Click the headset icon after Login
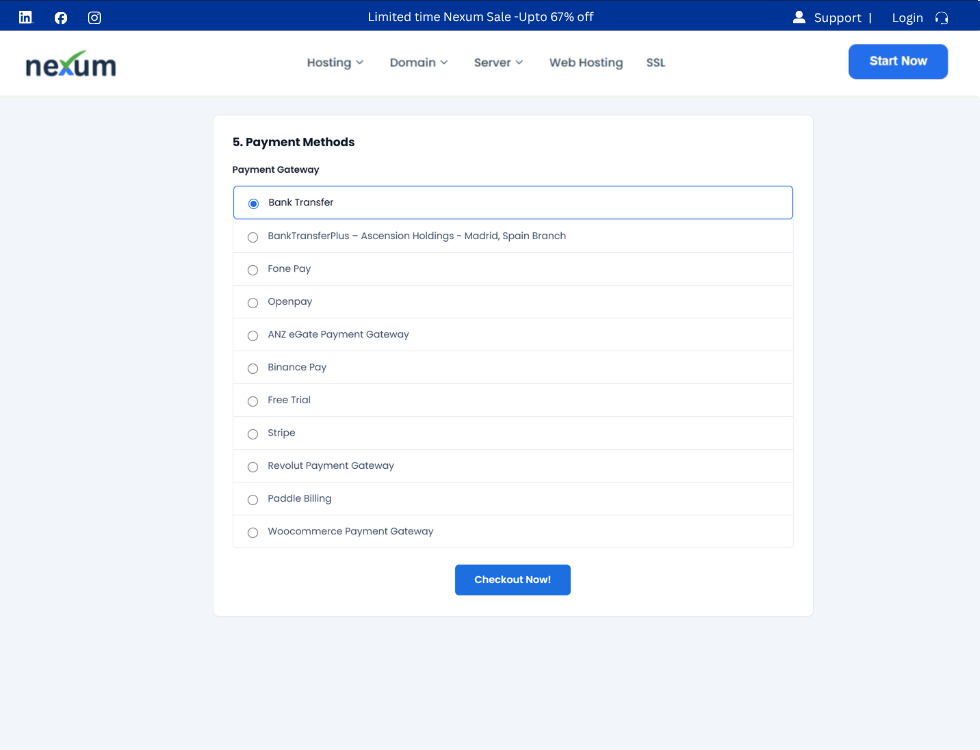This screenshot has width=980, height=750. click(941, 18)
